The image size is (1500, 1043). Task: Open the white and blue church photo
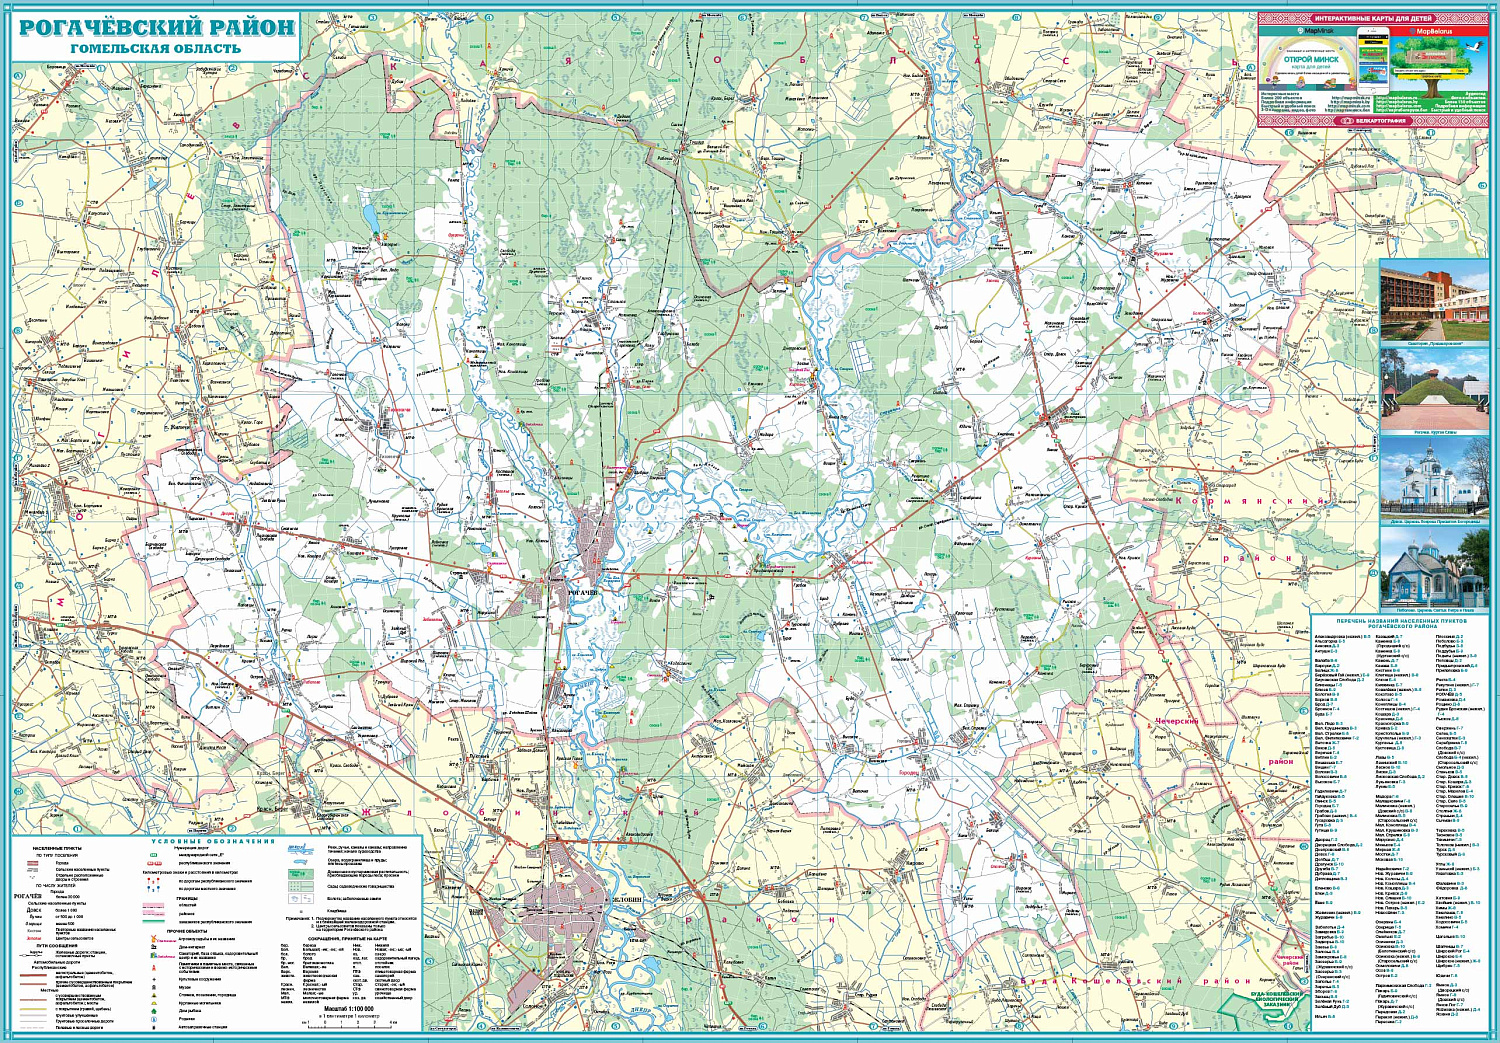point(1433,479)
